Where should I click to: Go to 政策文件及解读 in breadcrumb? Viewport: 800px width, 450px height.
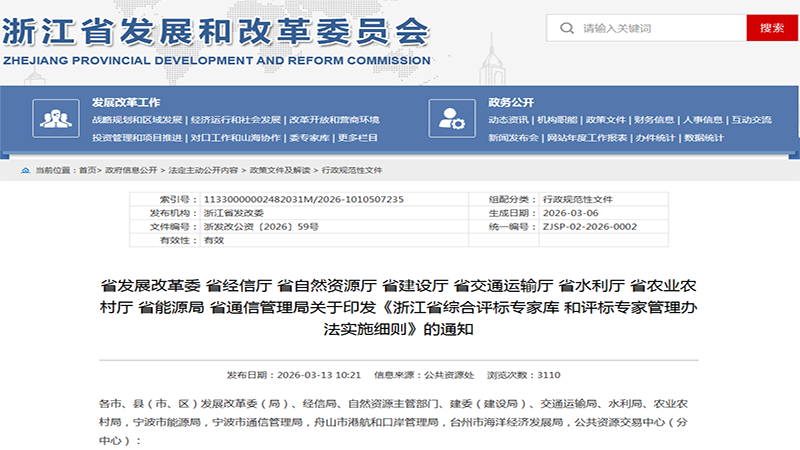[x=280, y=170]
